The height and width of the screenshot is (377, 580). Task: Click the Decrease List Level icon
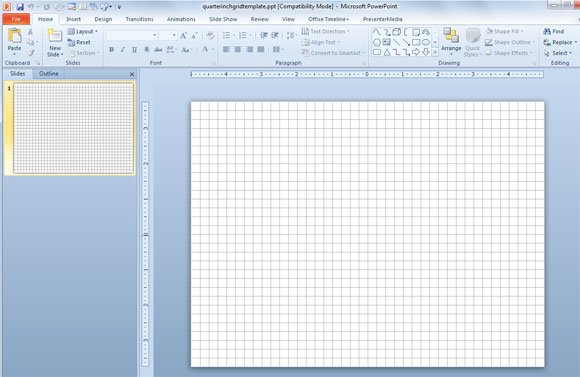pos(264,36)
